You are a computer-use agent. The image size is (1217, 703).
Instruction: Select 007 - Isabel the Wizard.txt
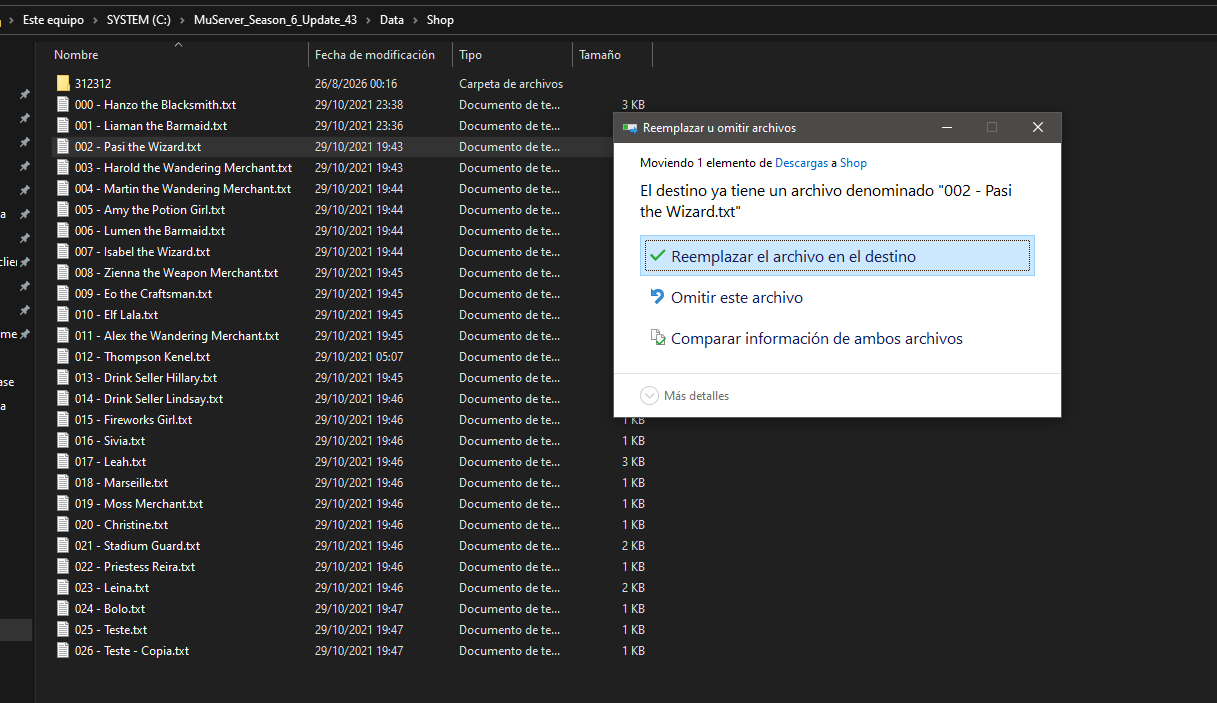[142, 252]
